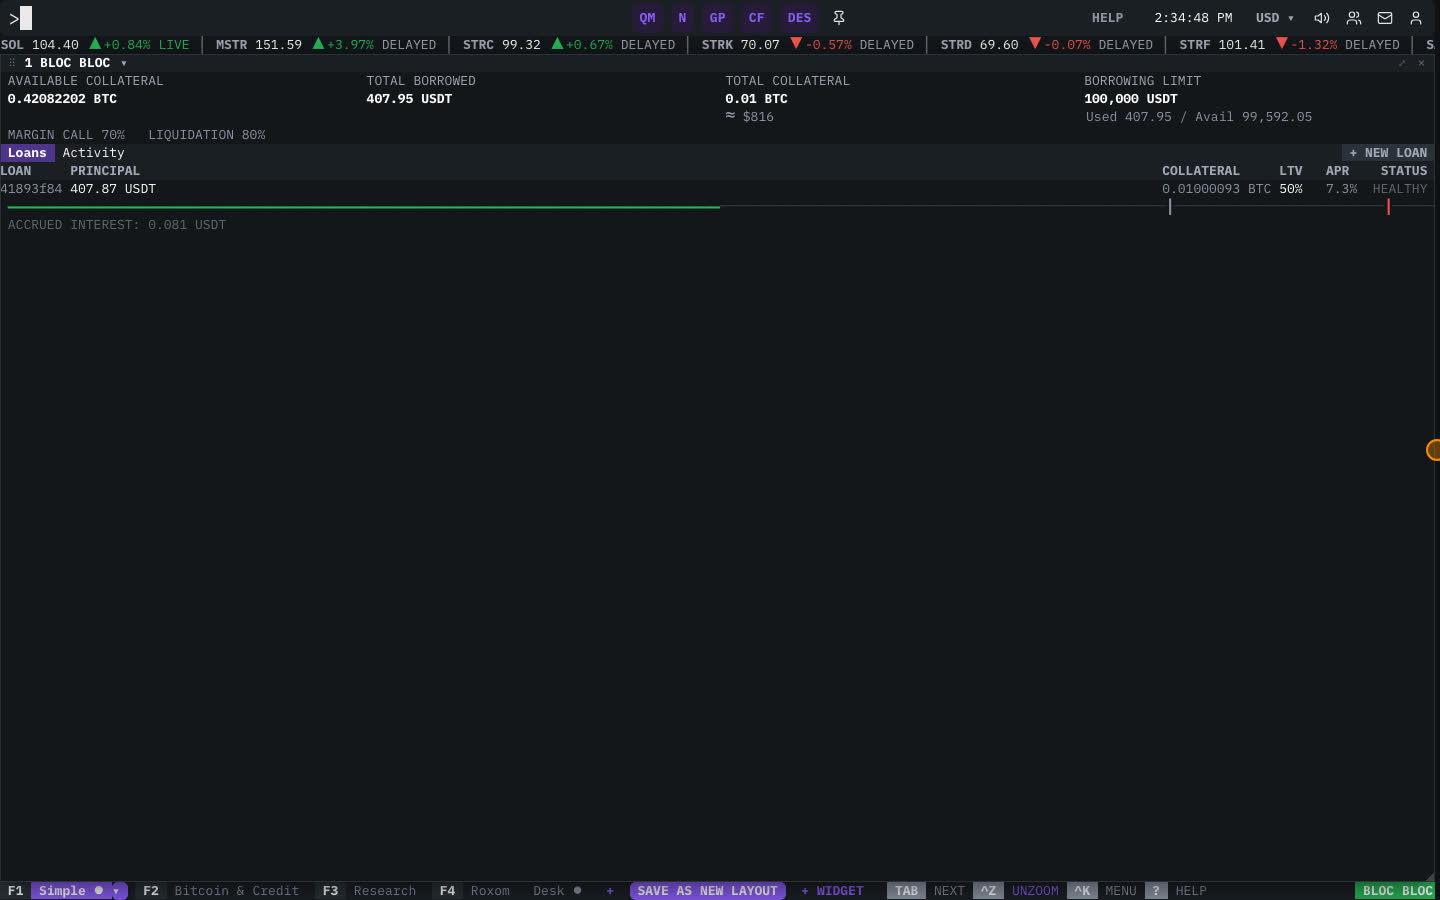The width and height of the screenshot is (1440, 900).
Task: Click HELP in the top bar
Action: (x=1107, y=18)
